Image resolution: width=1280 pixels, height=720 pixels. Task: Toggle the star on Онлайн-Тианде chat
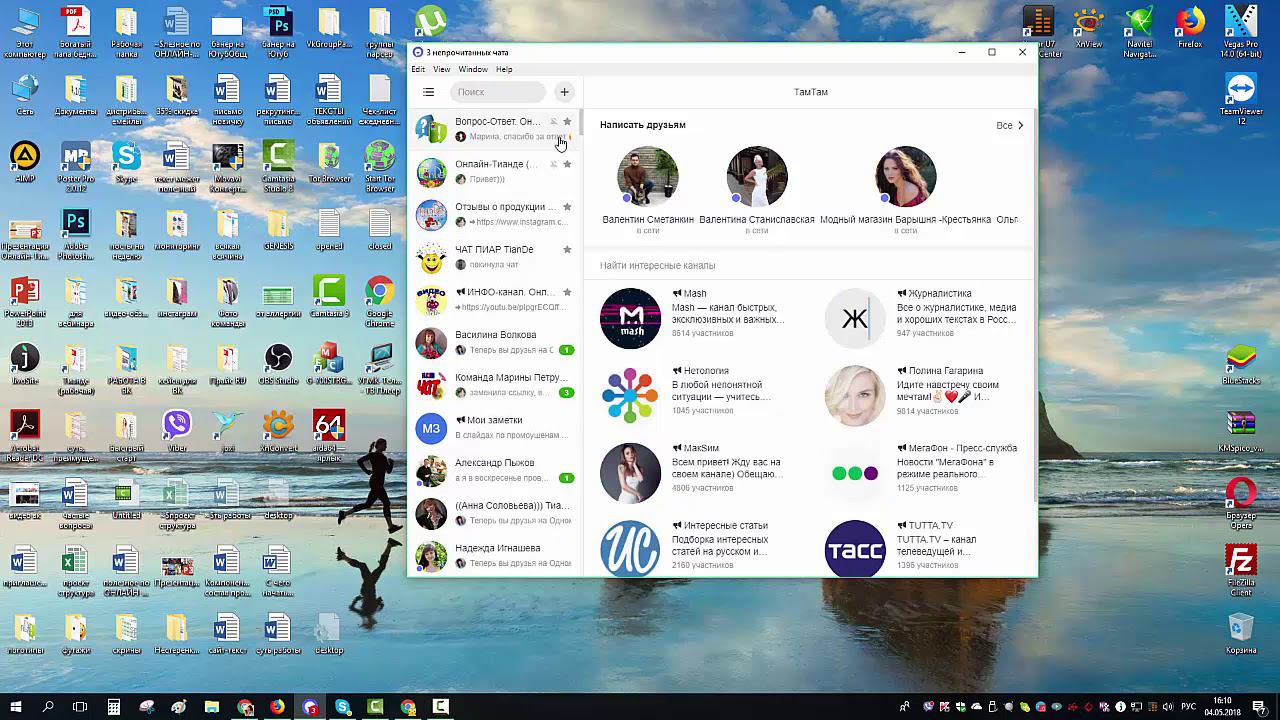point(567,164)
